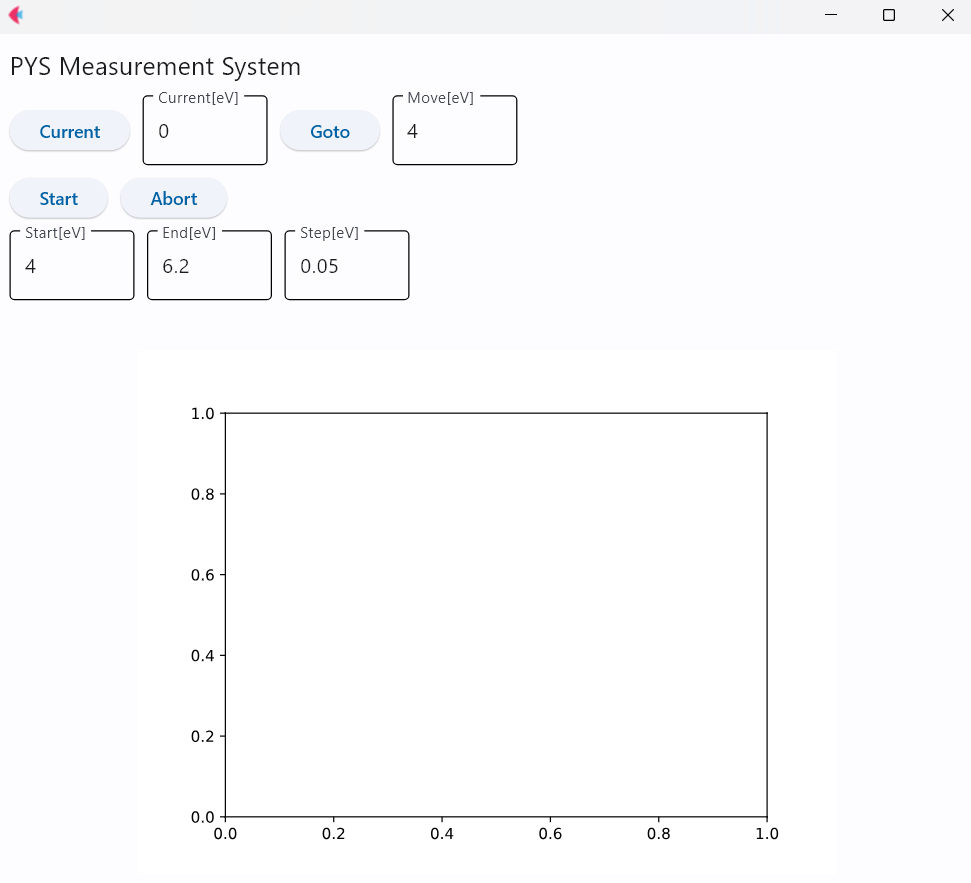Click the Start[eV] value showing 4
This screenshot has width=971, height=883.
tap(71, 266)
